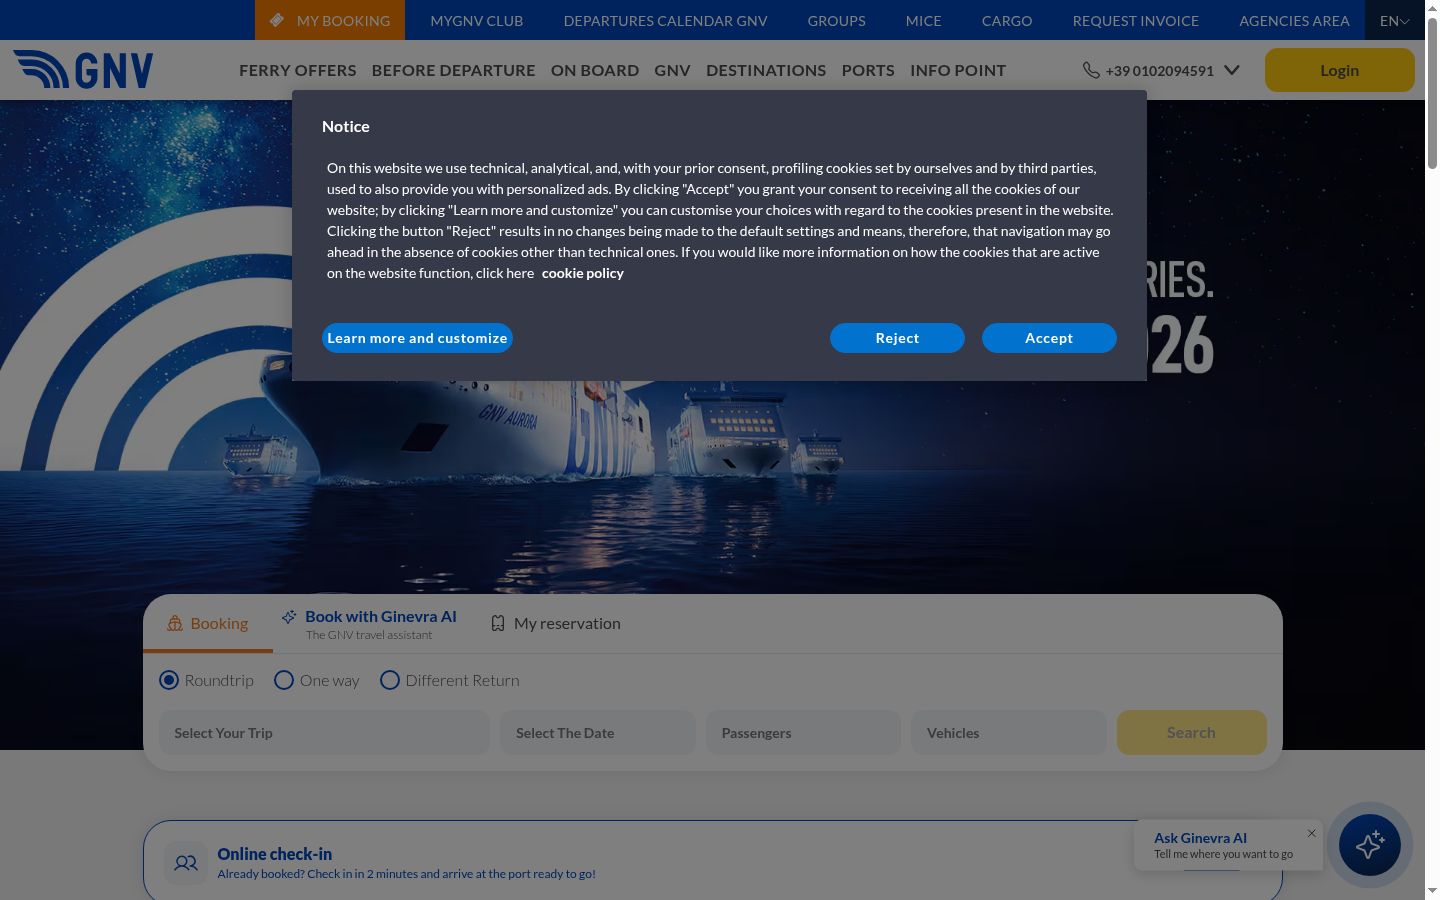1440x900 pixels.
Task: Click the scrollbar down arrow
Action: (x=1432, y=891)
